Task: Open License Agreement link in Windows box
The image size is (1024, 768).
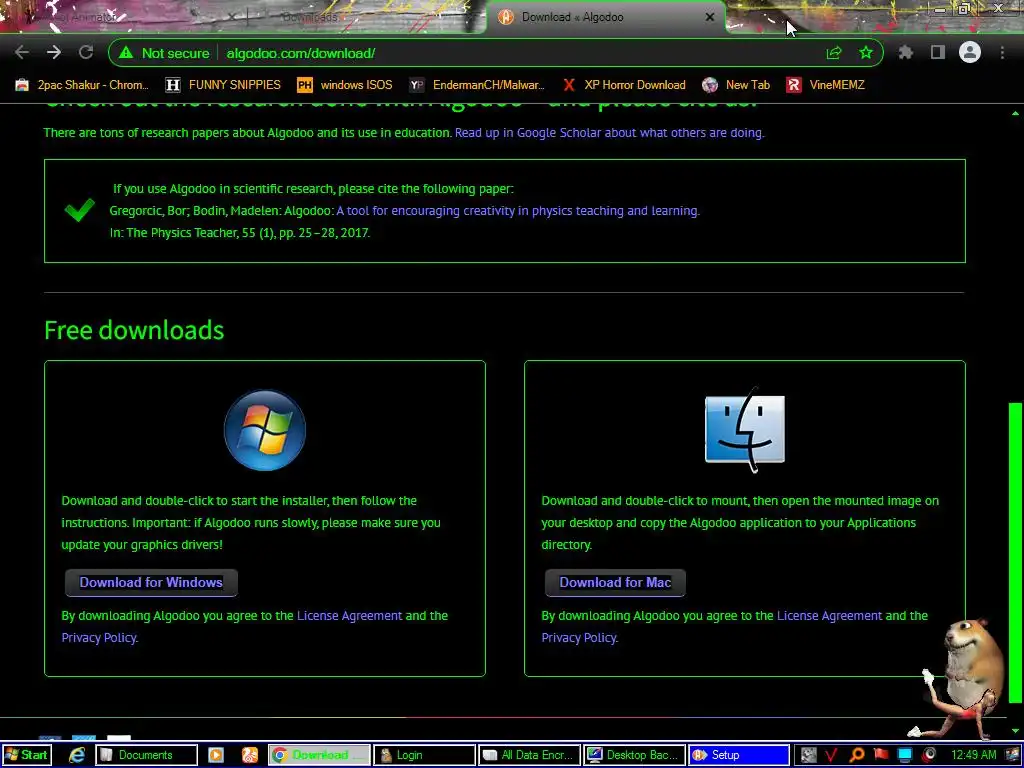Action: click(x=349, y=616)
